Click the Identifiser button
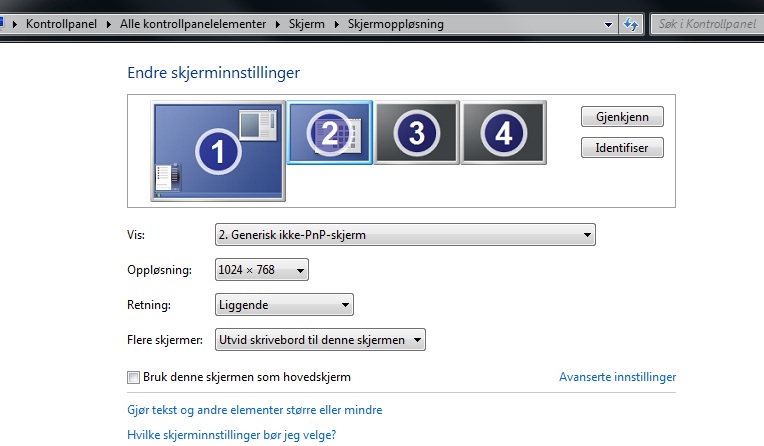 (x=622, y=148)
